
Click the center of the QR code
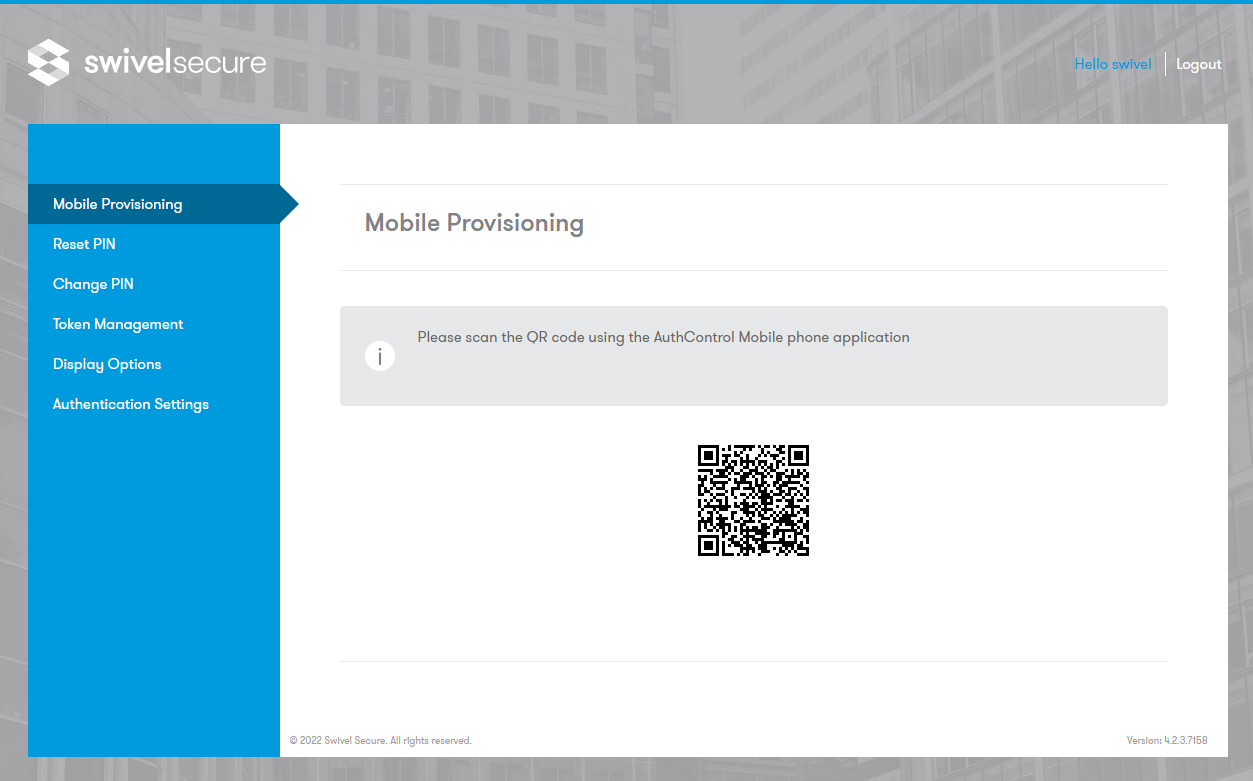754,500
